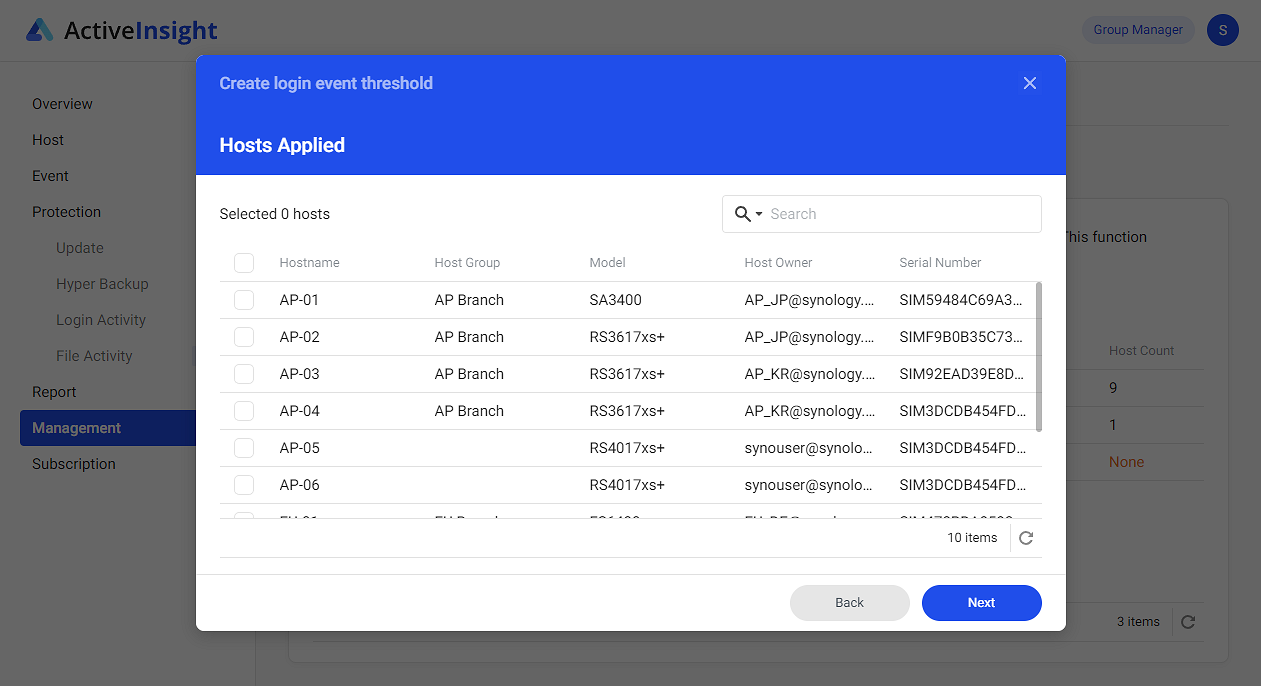Select host AP-01
Viewport: 1261px width, 686px height.
(244, 299)
